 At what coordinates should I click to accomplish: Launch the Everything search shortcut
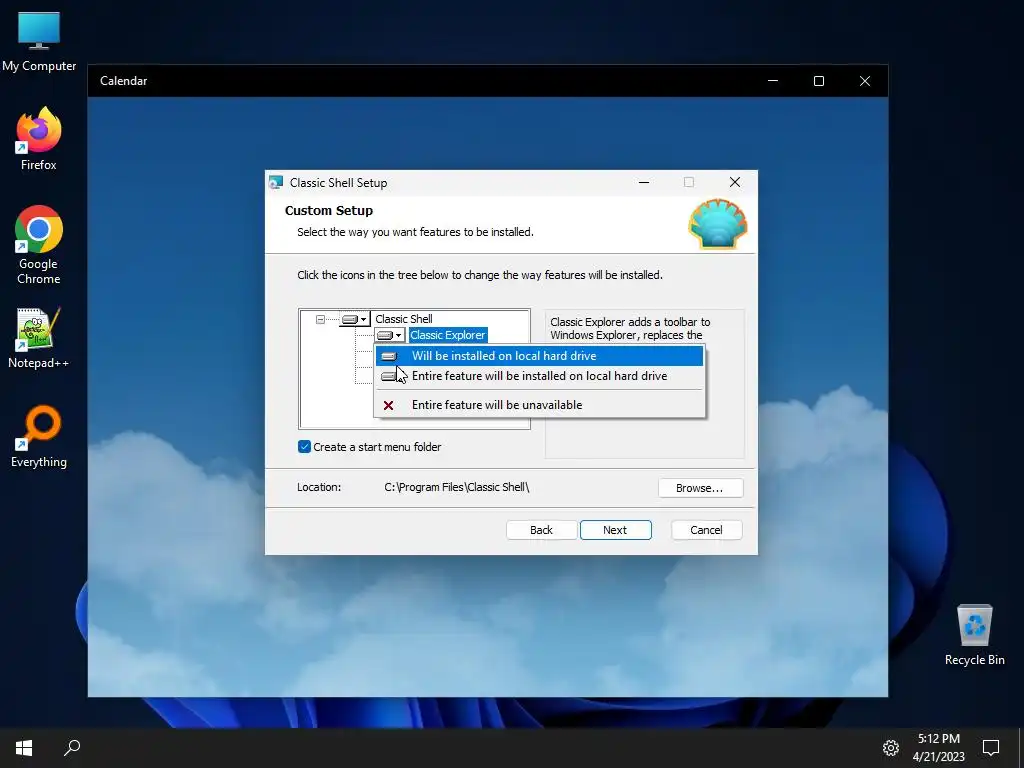[x=39, y=437]
